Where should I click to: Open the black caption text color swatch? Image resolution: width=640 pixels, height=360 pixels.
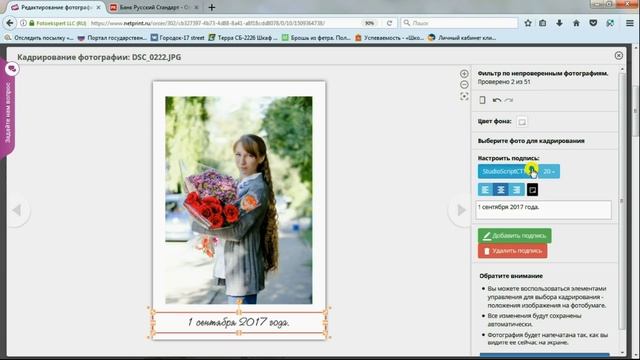tap(532, 190)
